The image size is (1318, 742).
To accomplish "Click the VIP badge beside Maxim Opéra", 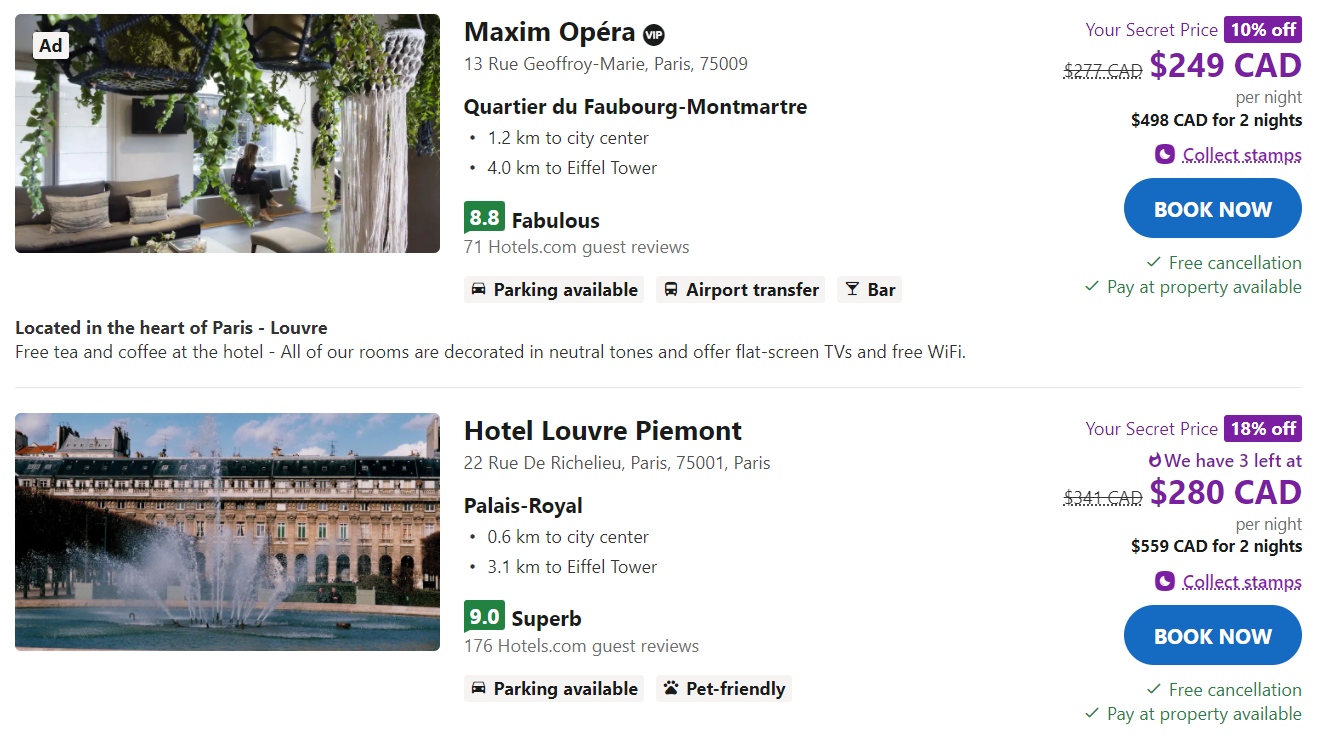I will pyautogui.click(x=654, y=34).
